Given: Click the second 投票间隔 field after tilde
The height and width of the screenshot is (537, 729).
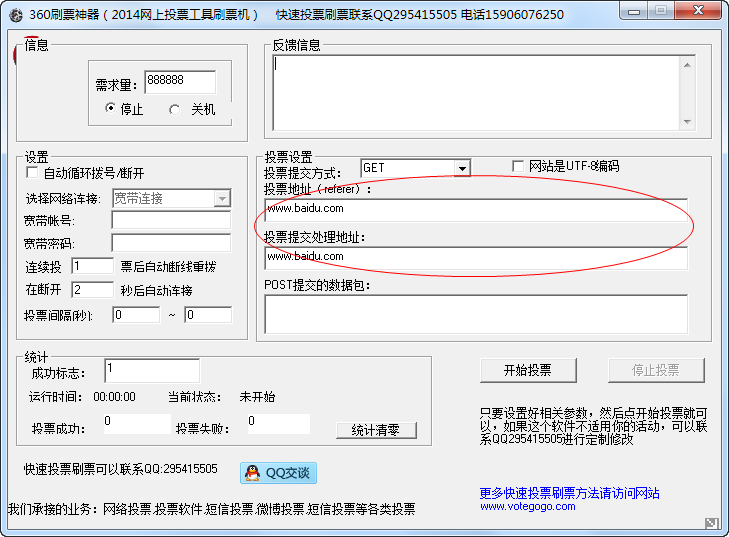Looking at the screenshot, I should (208, 315).
